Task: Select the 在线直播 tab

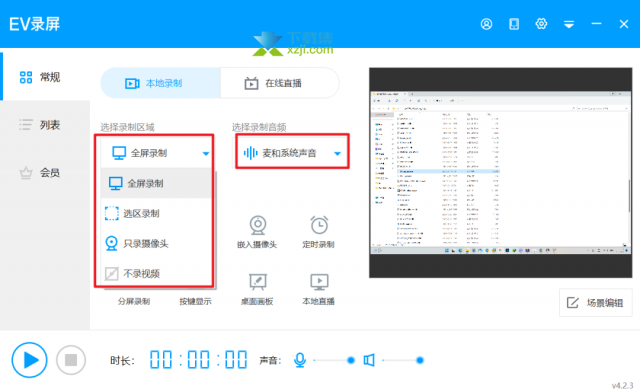Action: tap(280, 83)
